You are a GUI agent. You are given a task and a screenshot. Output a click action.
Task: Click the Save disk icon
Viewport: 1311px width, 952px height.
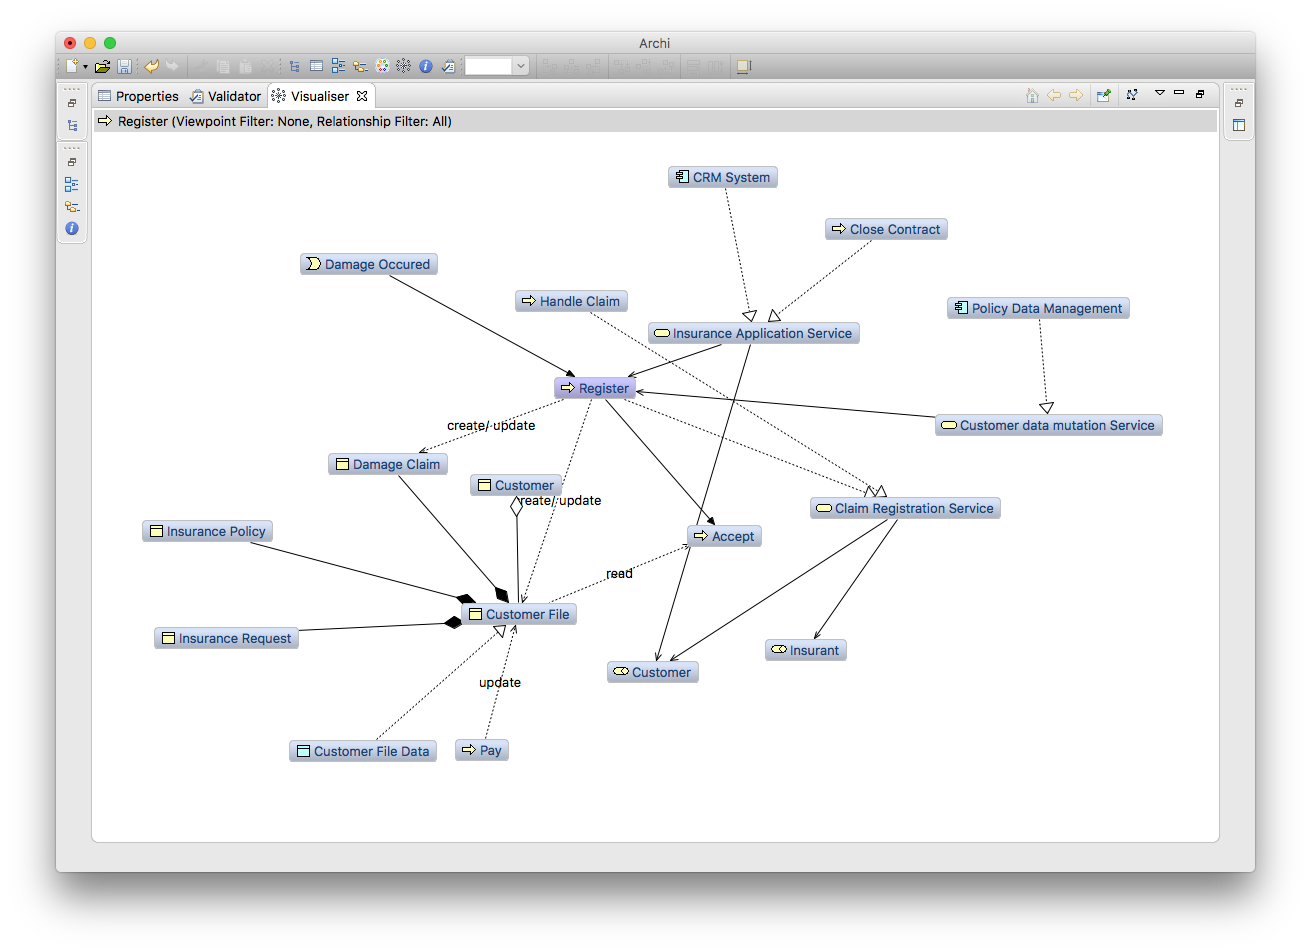coord(124,66)
